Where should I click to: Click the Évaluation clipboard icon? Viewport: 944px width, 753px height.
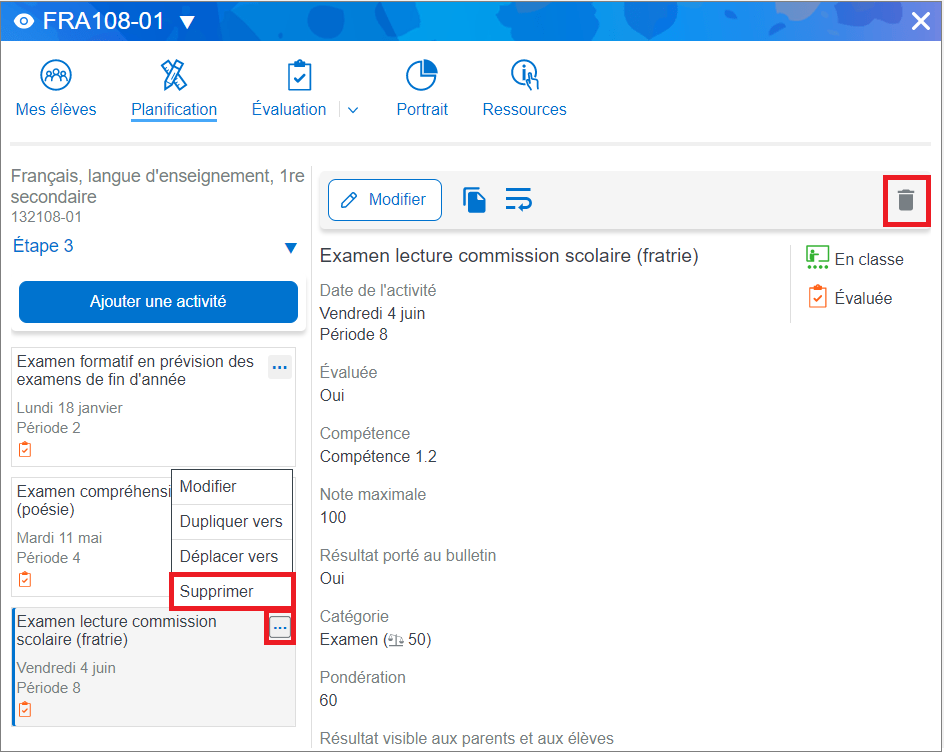pyautogui.click(x=298, y=75)
